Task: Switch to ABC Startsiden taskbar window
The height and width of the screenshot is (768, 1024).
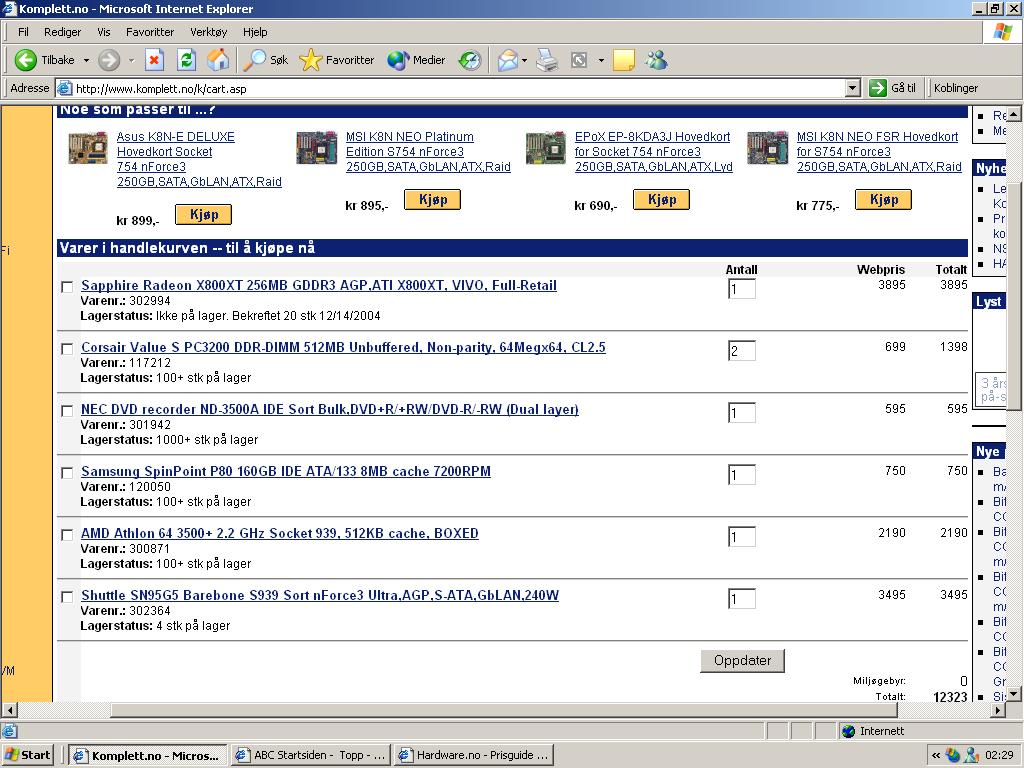Action: [311, 756]
